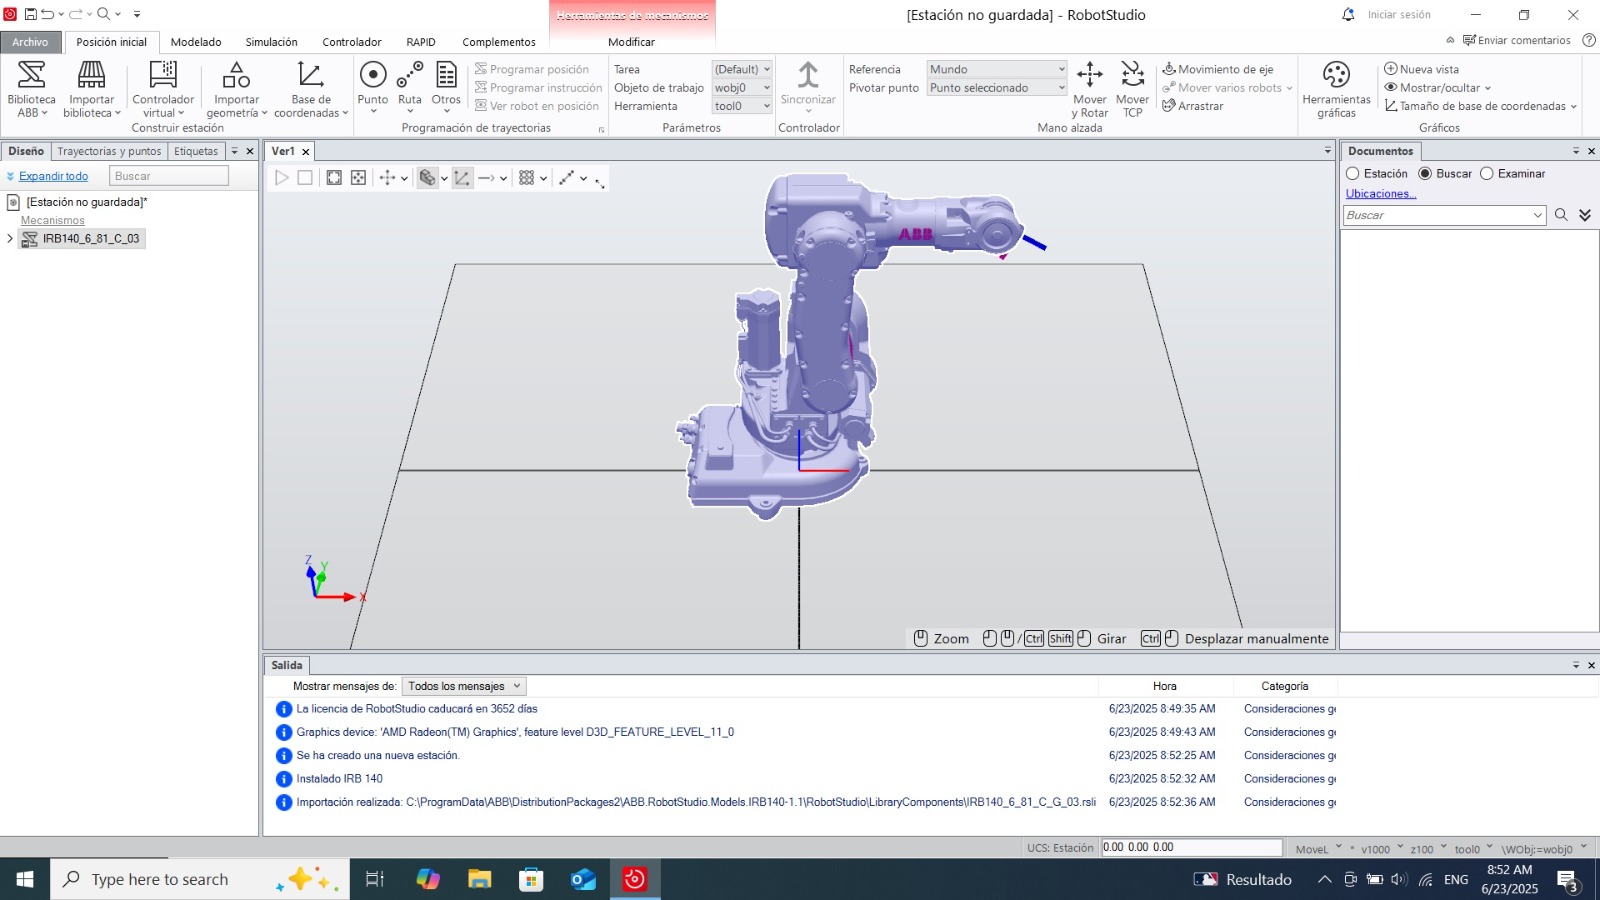This screenshot has height=900, width=1600.
Task: Open Herramientas gráficas
Action: point(1336,89)
